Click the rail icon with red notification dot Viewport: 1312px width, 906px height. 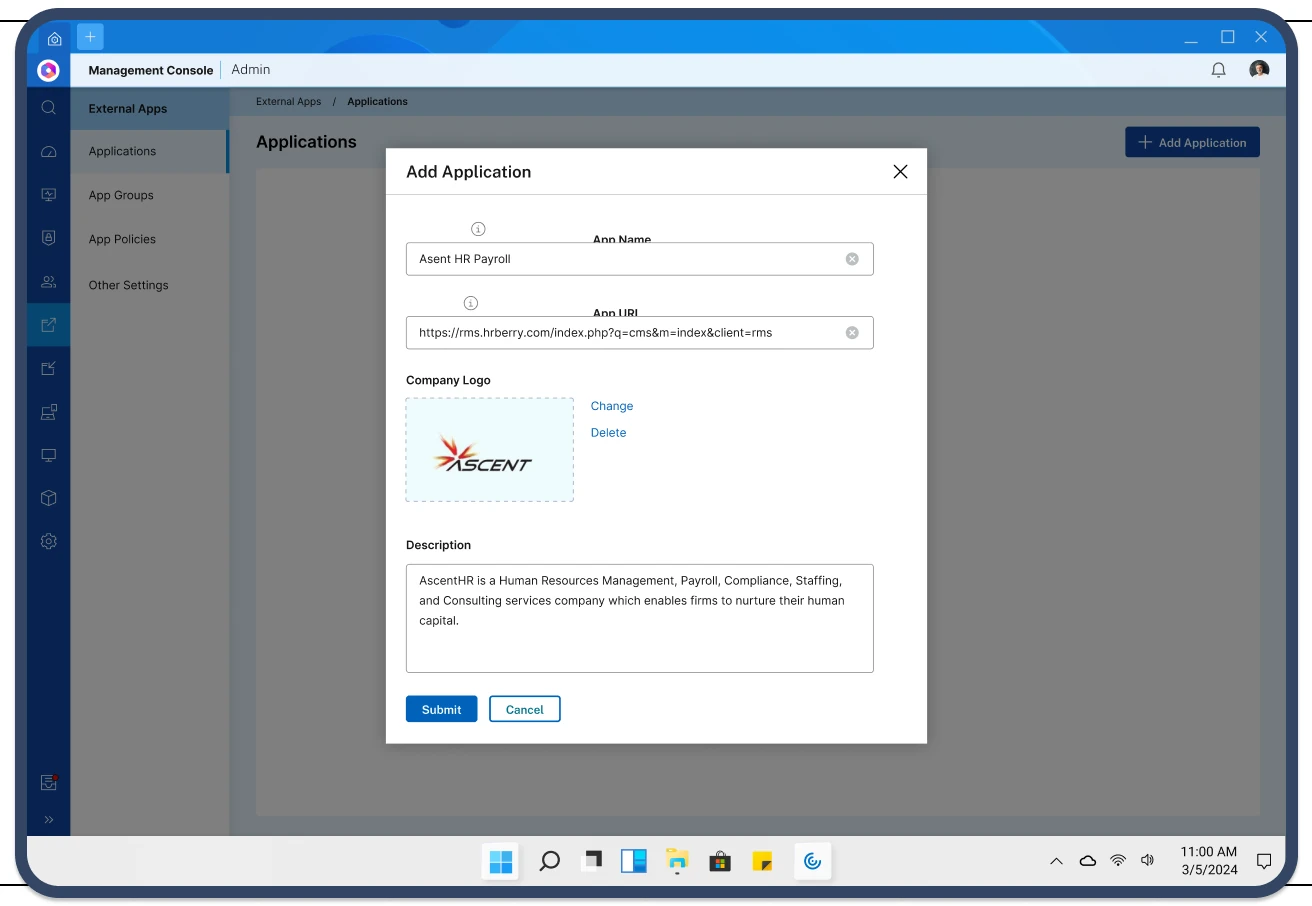(48, 782)
